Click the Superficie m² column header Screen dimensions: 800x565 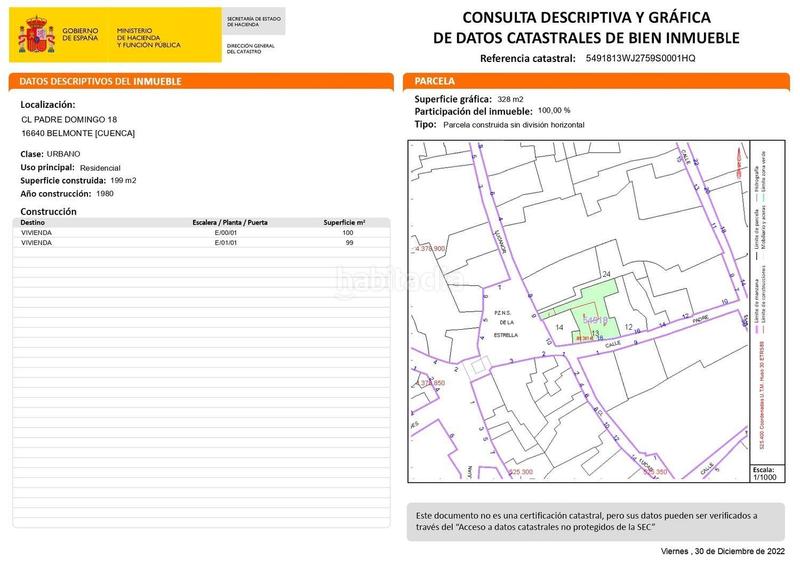point(345,222)
